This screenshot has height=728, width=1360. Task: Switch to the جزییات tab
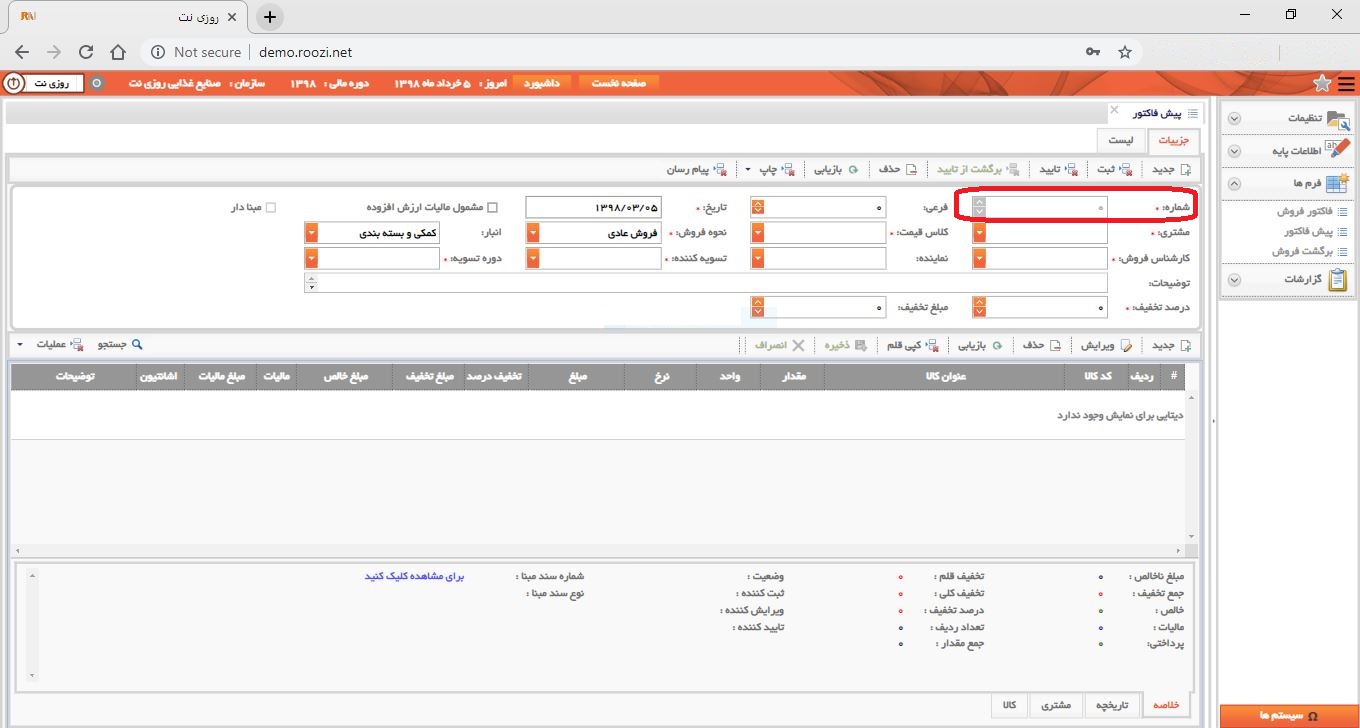pyautogui.click(x=1173, y=141)
